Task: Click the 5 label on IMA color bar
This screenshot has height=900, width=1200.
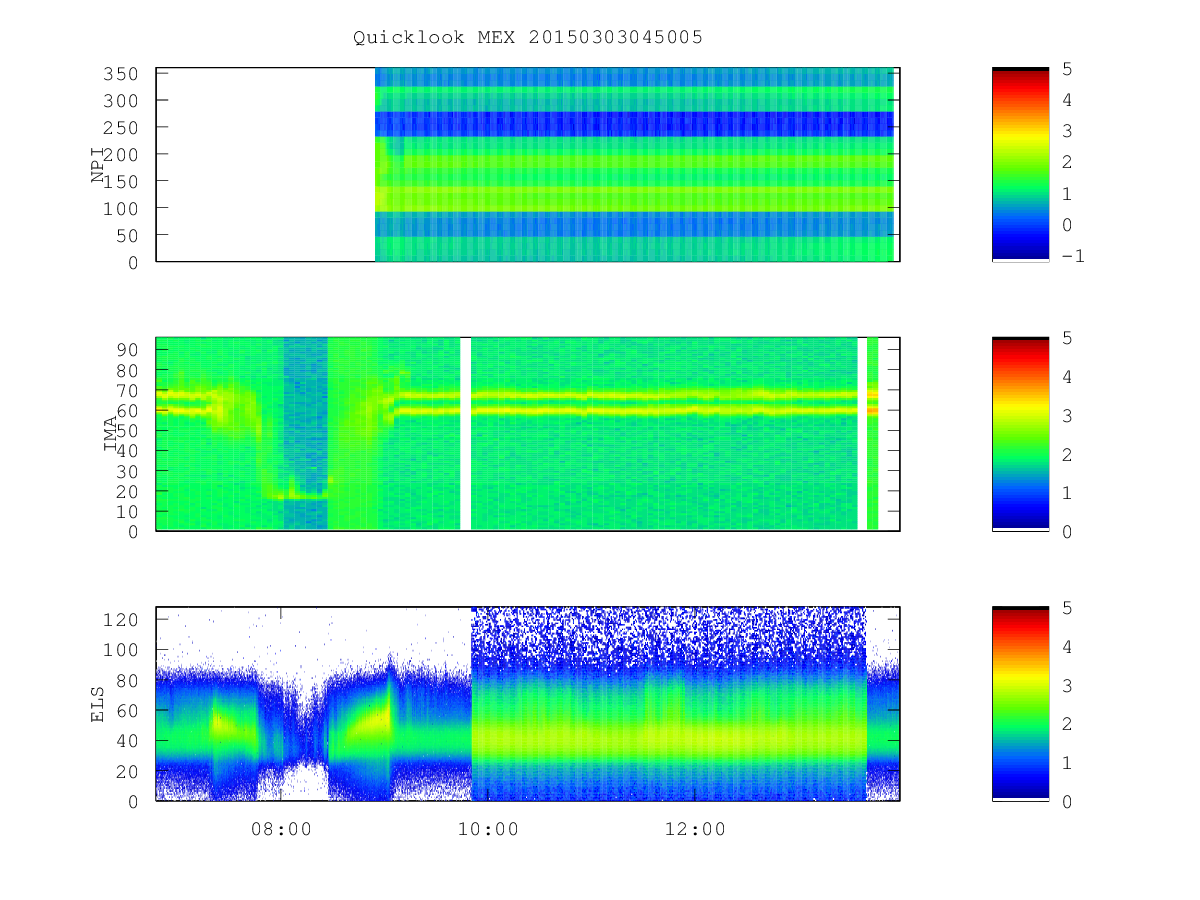Action: 1067,338
